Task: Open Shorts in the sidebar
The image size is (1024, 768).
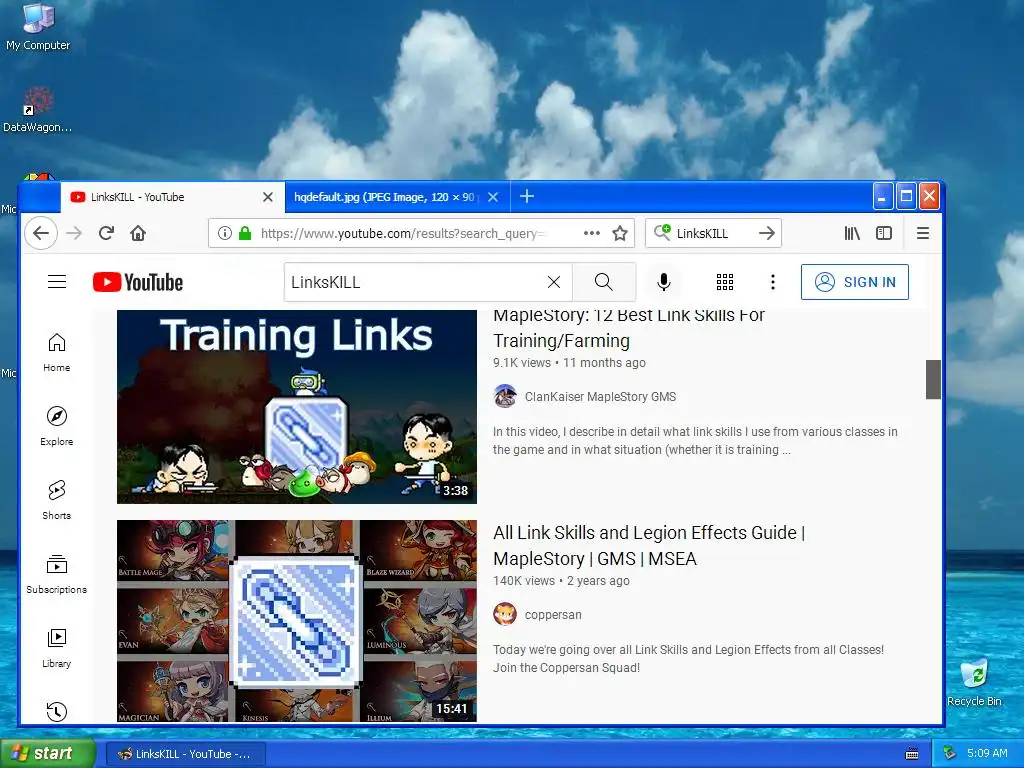Action: 57,500
